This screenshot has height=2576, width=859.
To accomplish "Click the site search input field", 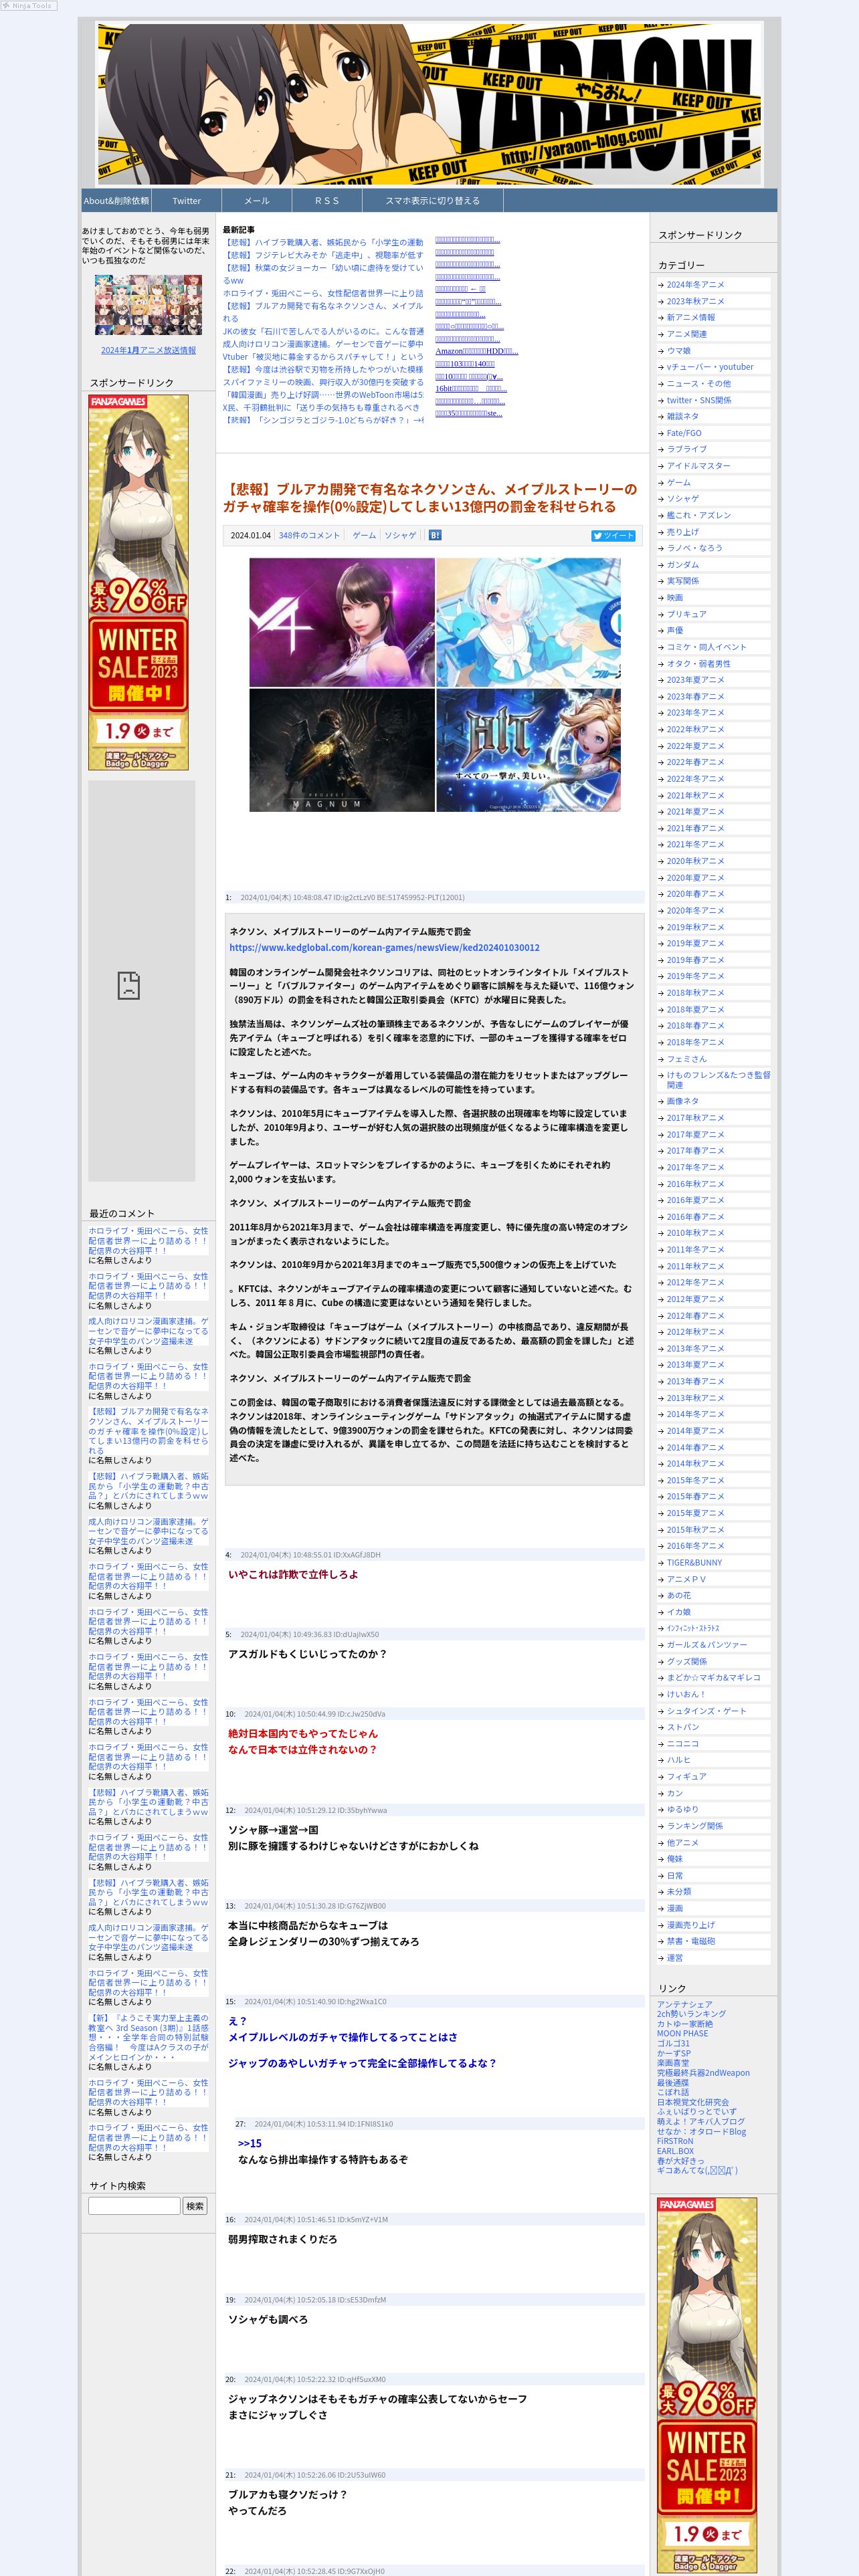I will [x=134, y=2205].
